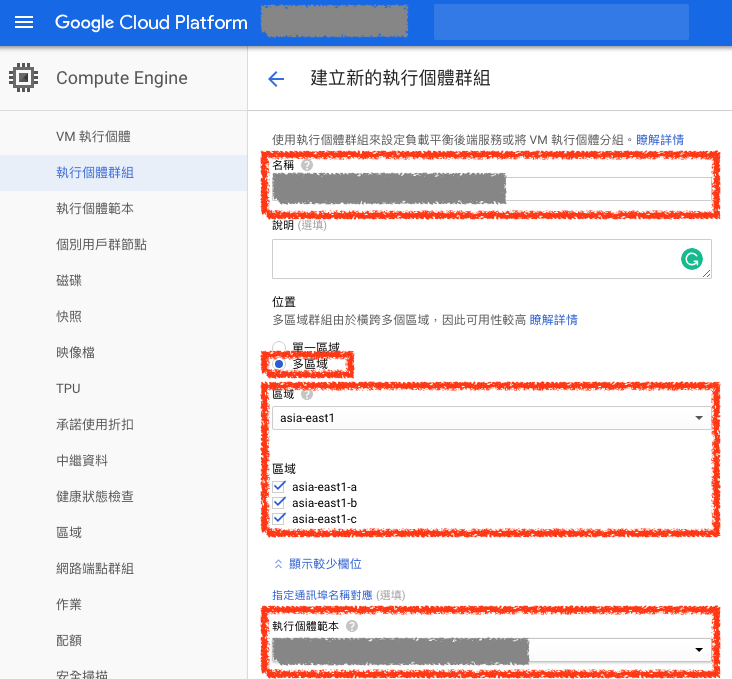Uncheck the asia-east1-b checkbox
The width and height of the screenshot is (732, 679).
tap(280, 503)
